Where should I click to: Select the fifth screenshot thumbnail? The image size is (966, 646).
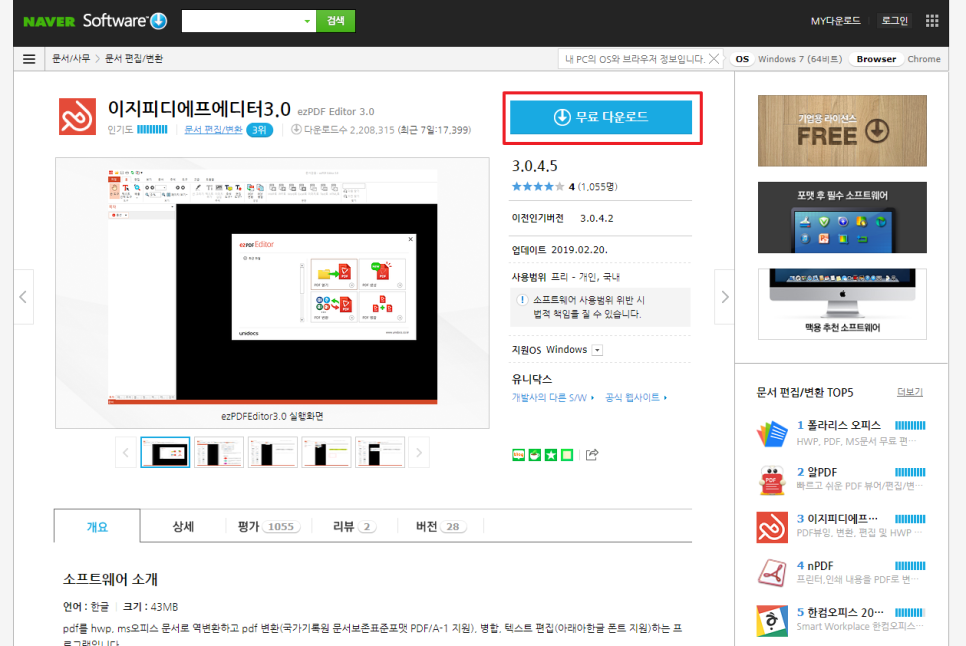click(380, 453)
